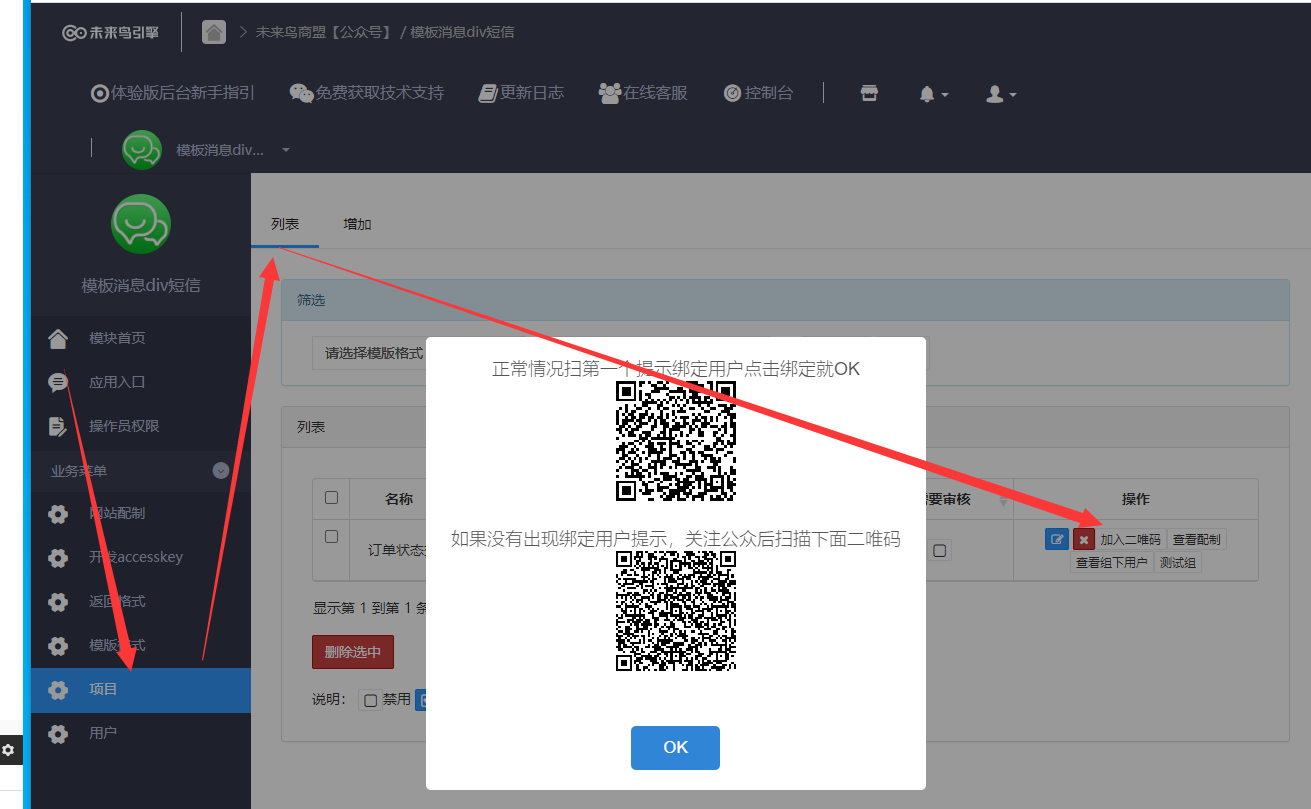
Task: Click the 未来鸟引擎 logo
Action: click(x=110, y=32)
